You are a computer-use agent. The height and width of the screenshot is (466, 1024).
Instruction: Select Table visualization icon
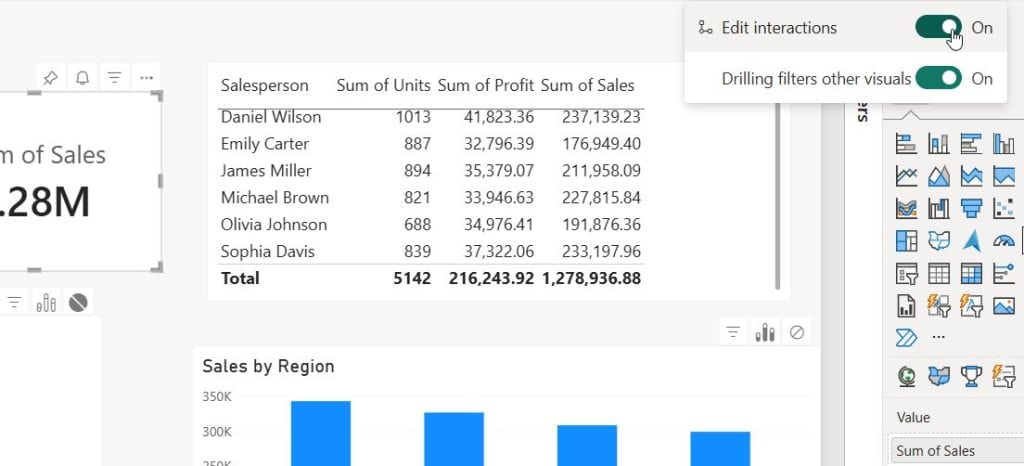[x=938, y=273]
